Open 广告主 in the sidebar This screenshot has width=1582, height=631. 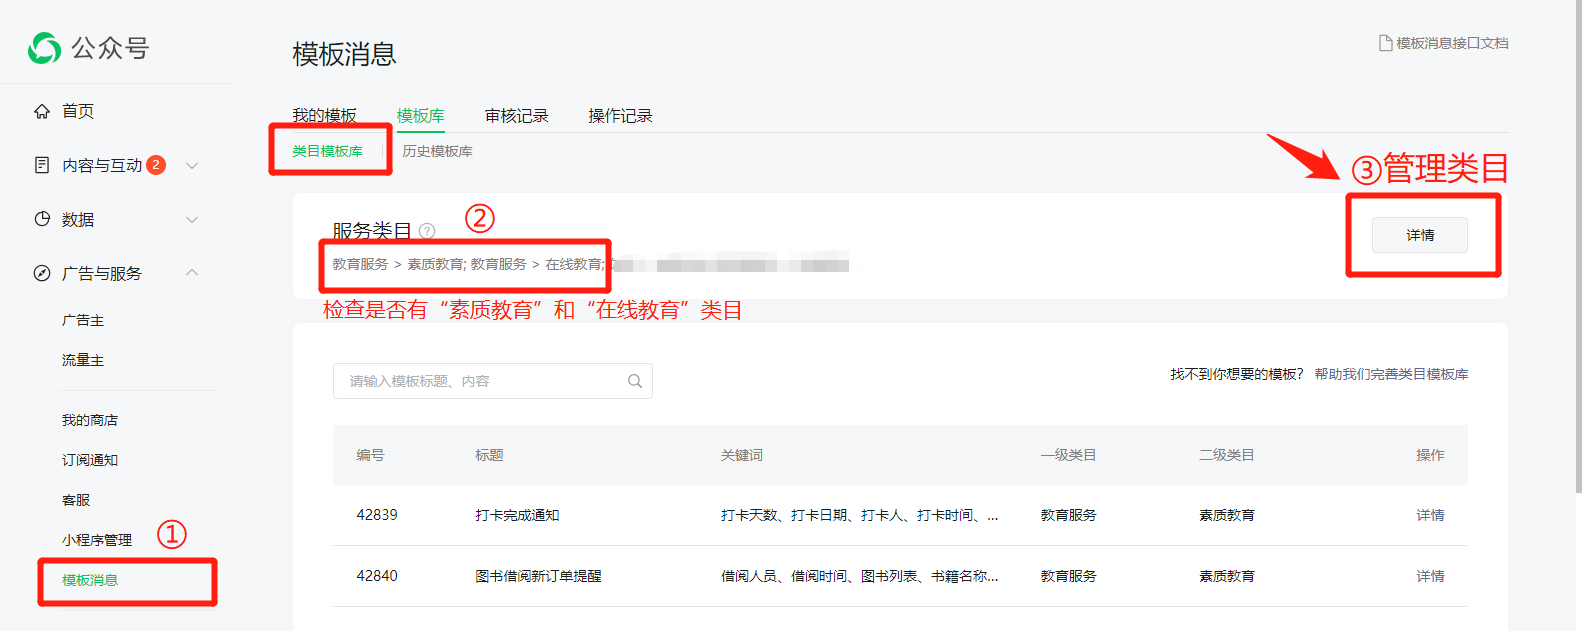click(x=83, y=320)
